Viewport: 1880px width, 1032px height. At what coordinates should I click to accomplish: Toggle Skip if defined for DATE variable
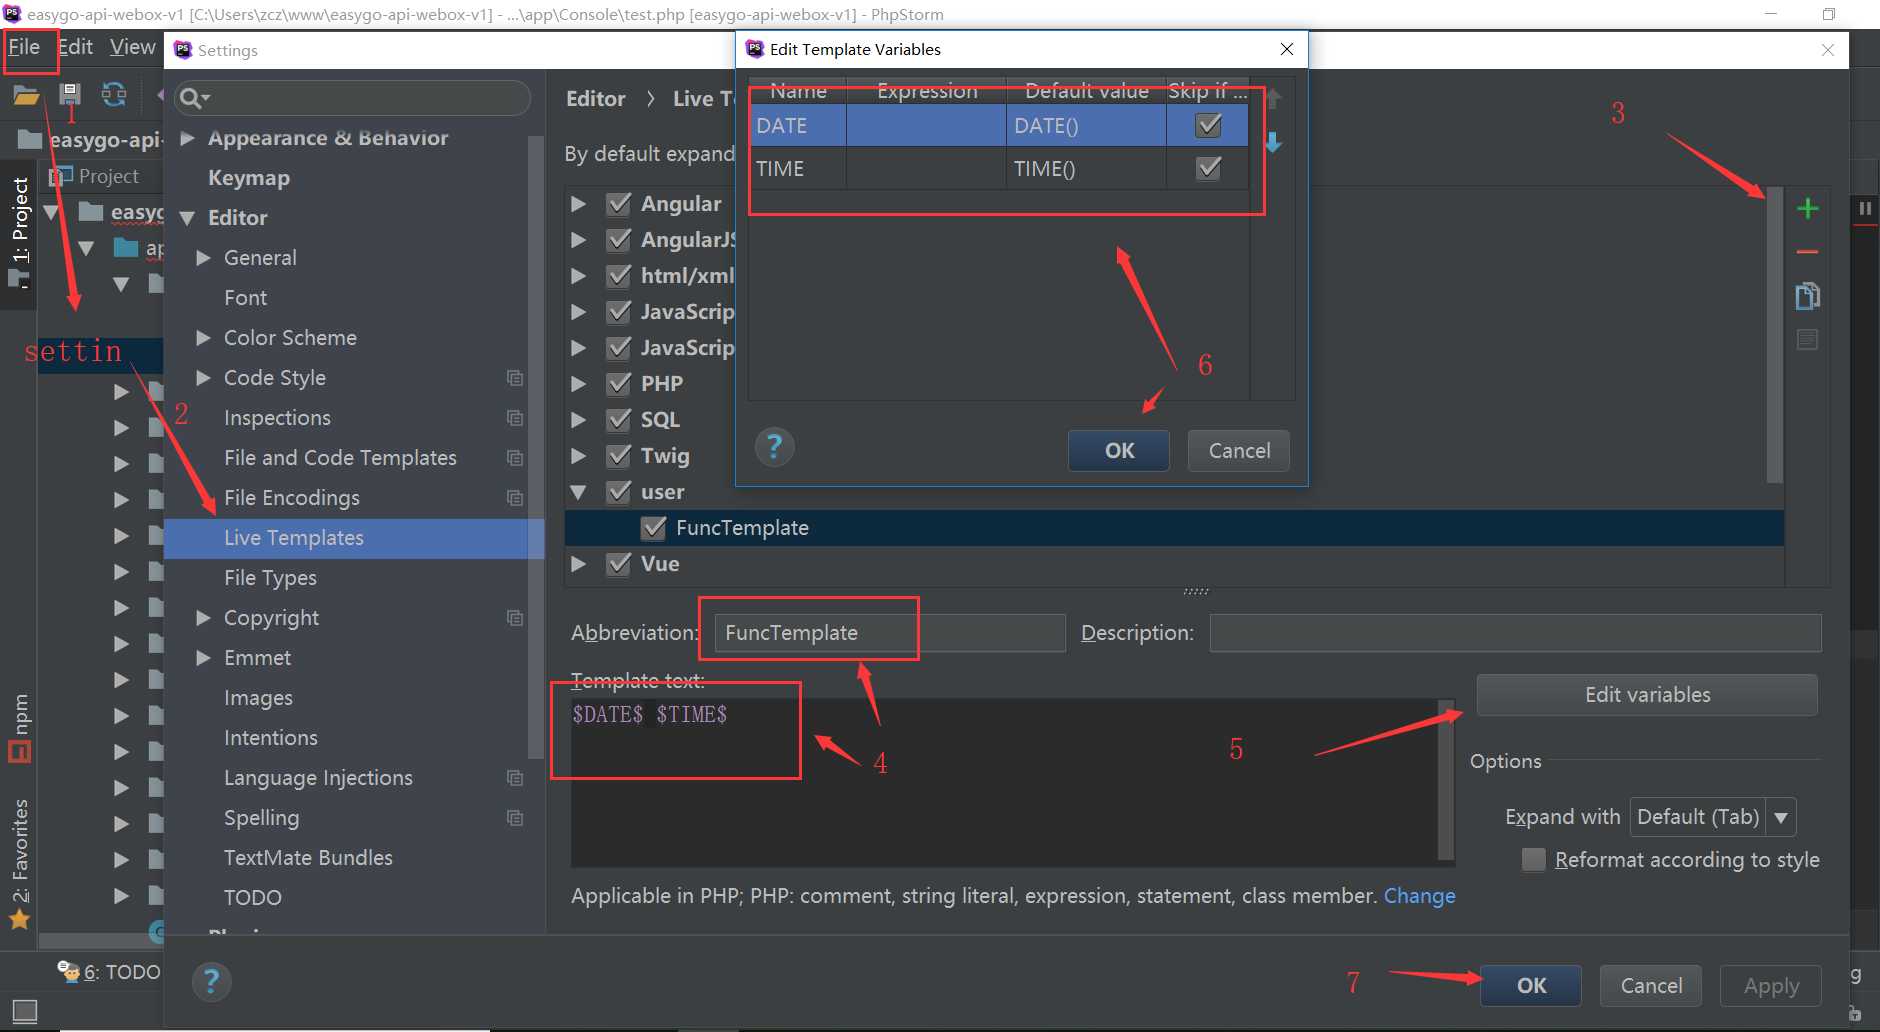click(1208, 125)
